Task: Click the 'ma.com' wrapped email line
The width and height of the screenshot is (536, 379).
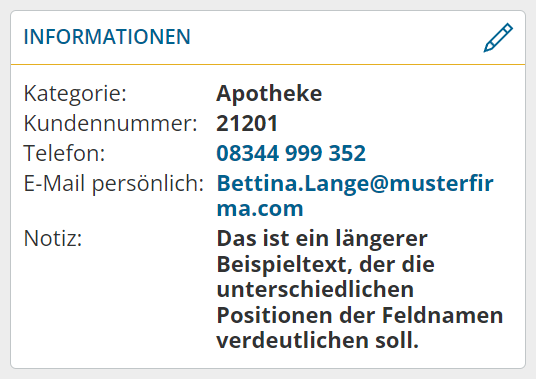Action: [x=260, y=208]
